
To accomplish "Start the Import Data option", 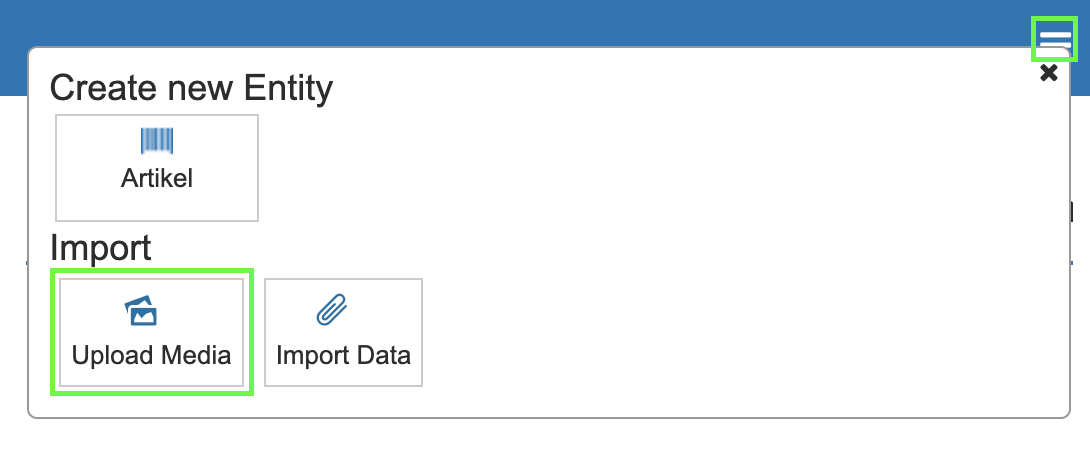I will coord(343,332).
